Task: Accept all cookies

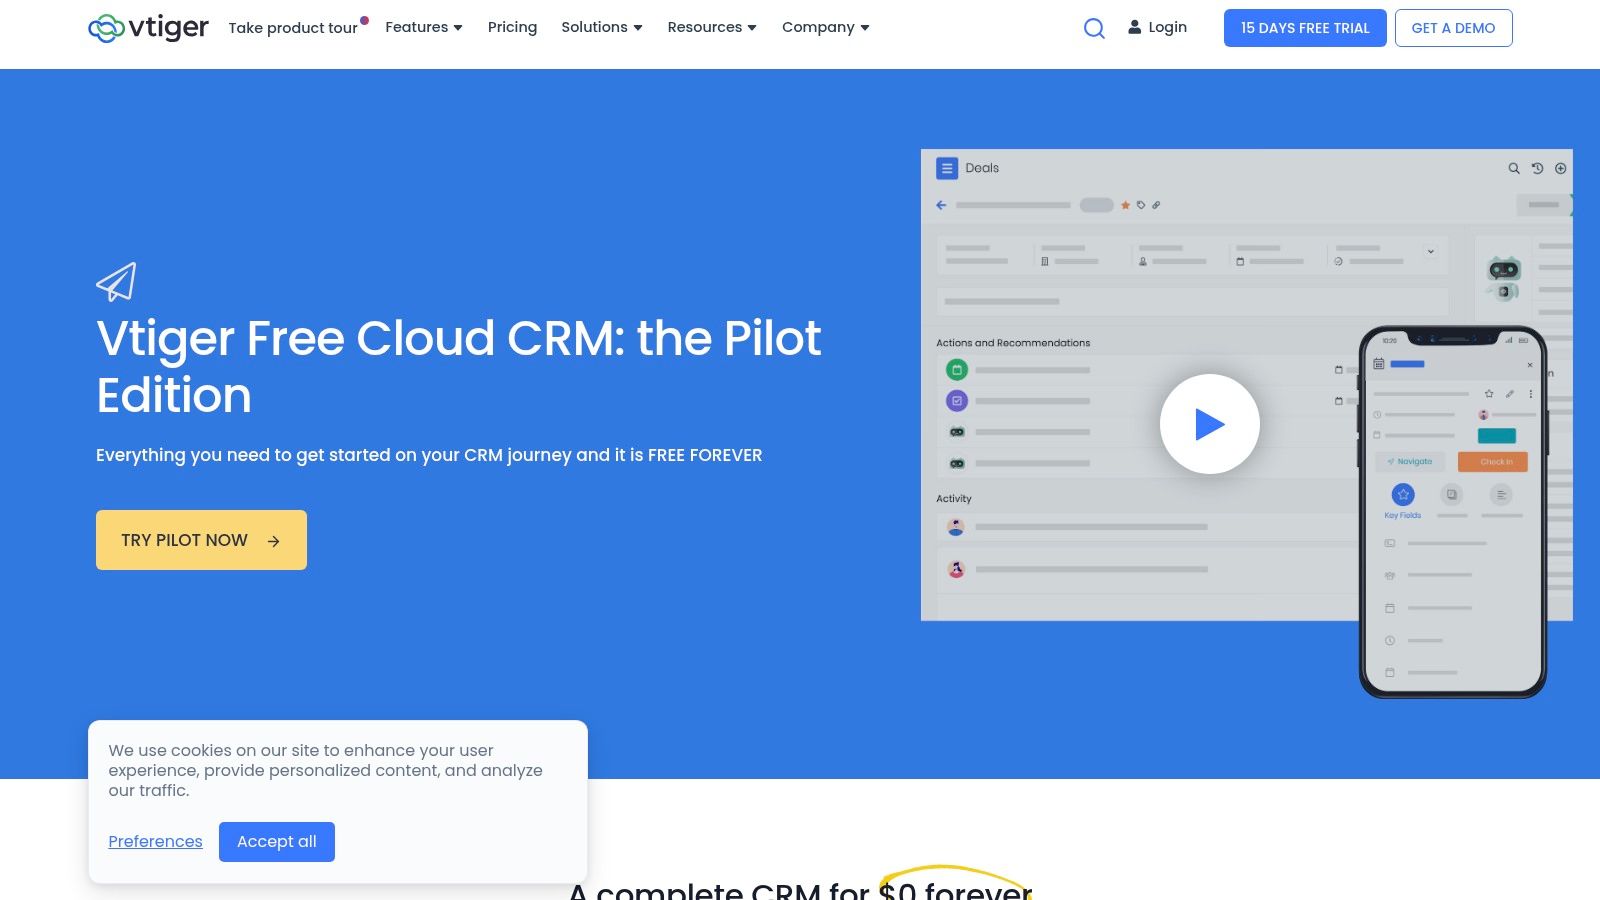Action: pos(277,842)
